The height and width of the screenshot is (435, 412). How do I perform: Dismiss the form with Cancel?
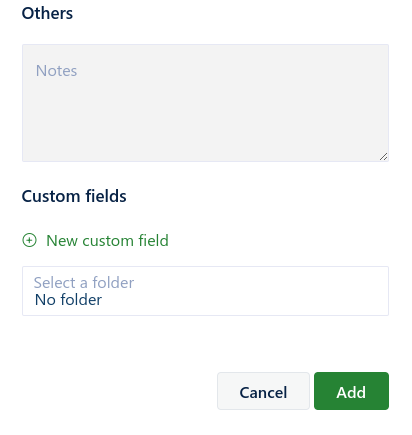(263, 391)
